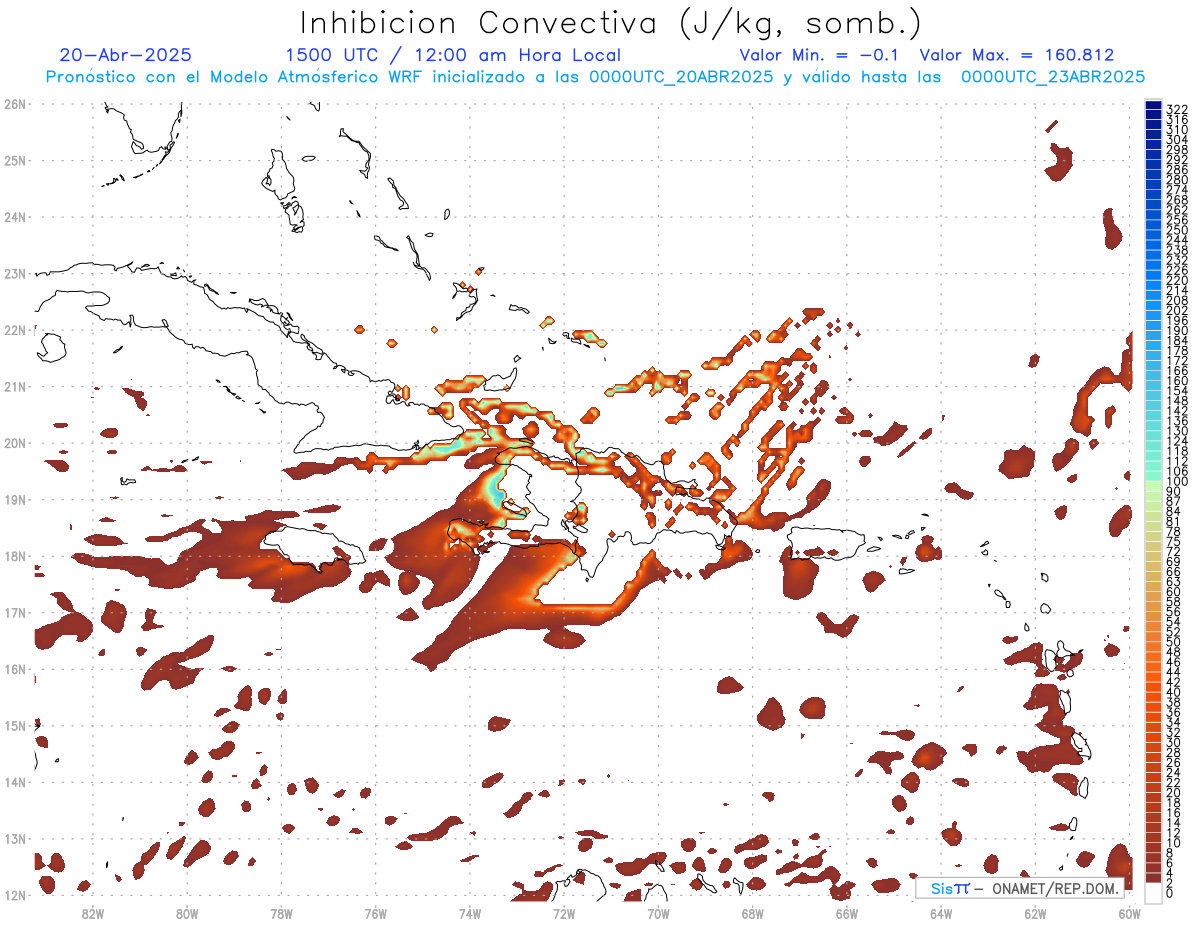Click the title 'Inhibicion Convectiva (J/kg, somb.)'

[611, 24]
